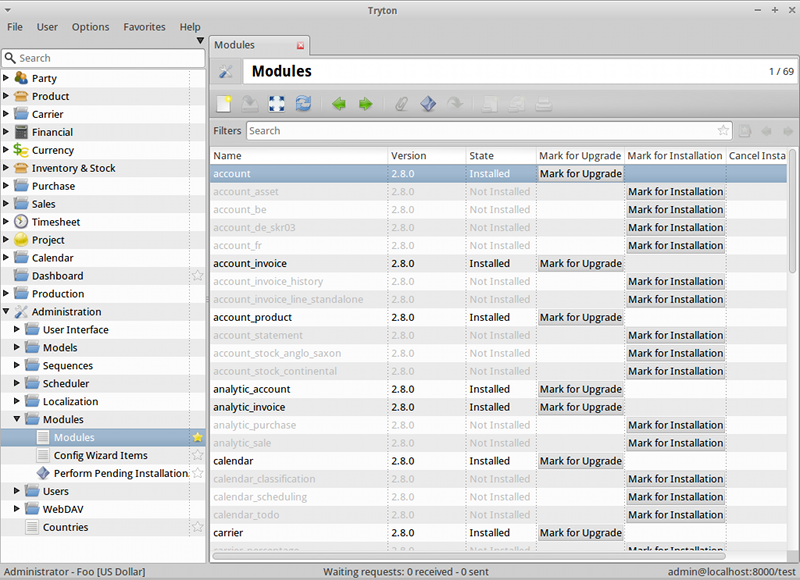Viewport: 800px width, 580px height.
Task: Click the bookmark star in Filters search
Action: (723, 131)
